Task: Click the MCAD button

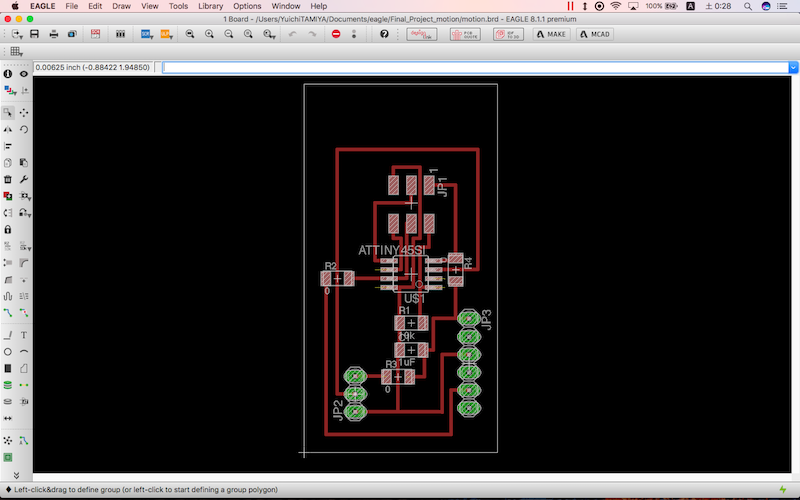Action: [x=595, y=34]
